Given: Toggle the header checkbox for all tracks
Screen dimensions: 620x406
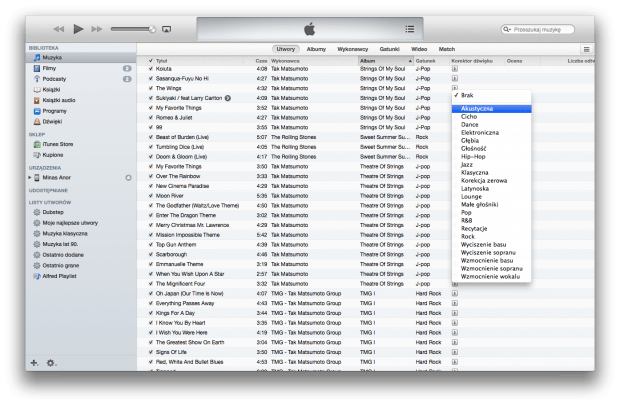Looking at the screenshot, I should 151,60.
